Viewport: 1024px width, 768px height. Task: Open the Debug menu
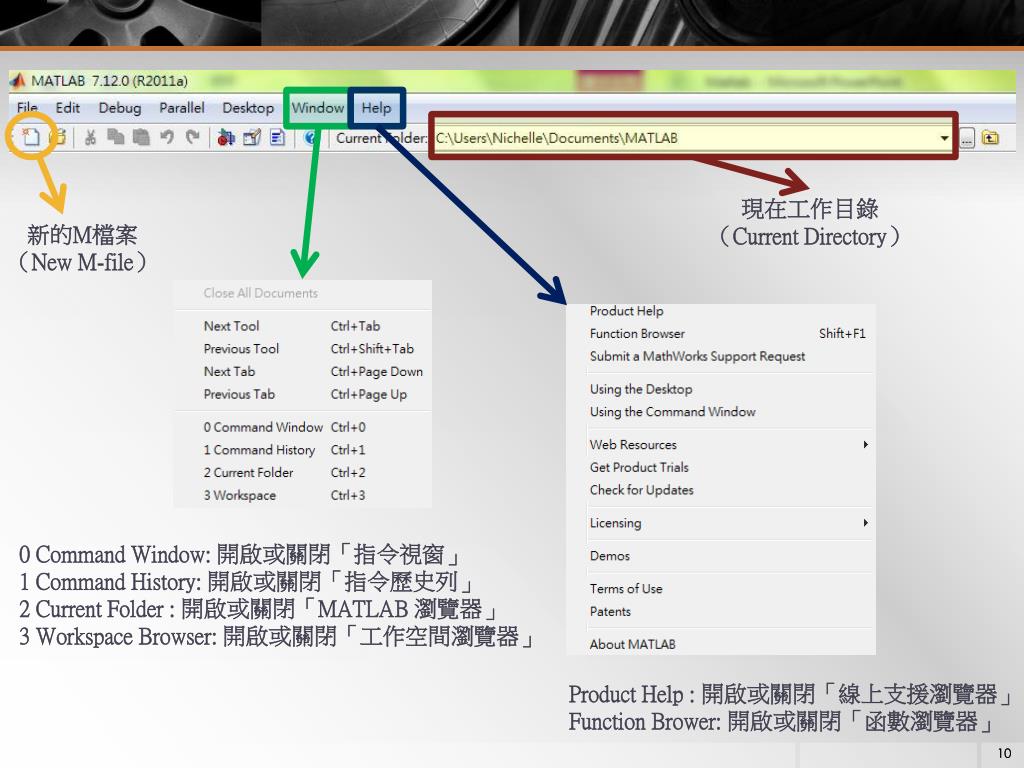(120, 108)
